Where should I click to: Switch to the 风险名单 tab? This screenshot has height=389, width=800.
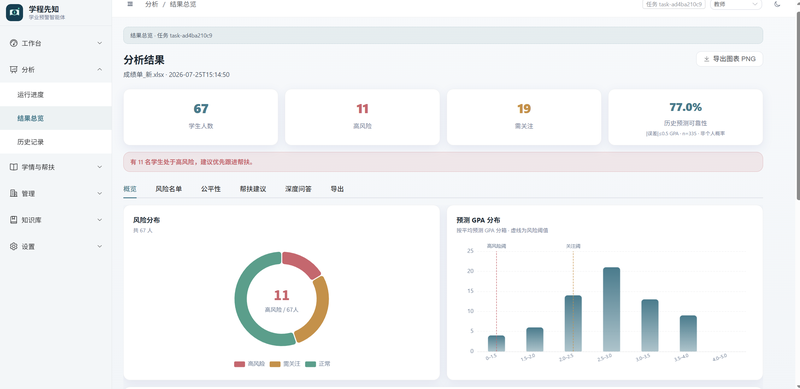pos(169,189)
